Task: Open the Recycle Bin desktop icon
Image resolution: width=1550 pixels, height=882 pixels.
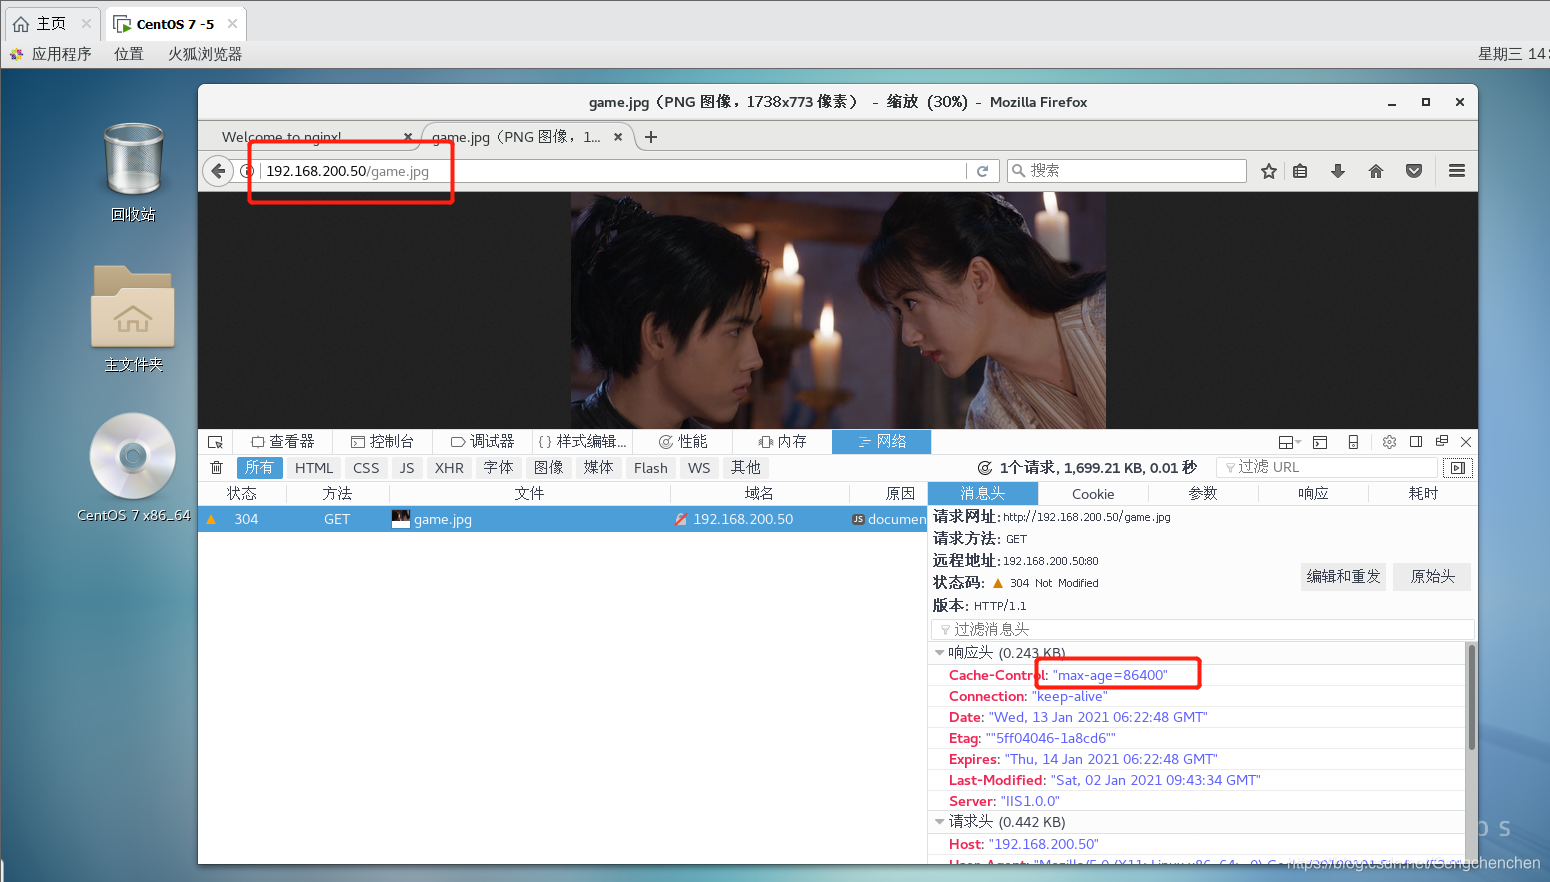Action: click(133, 171)
